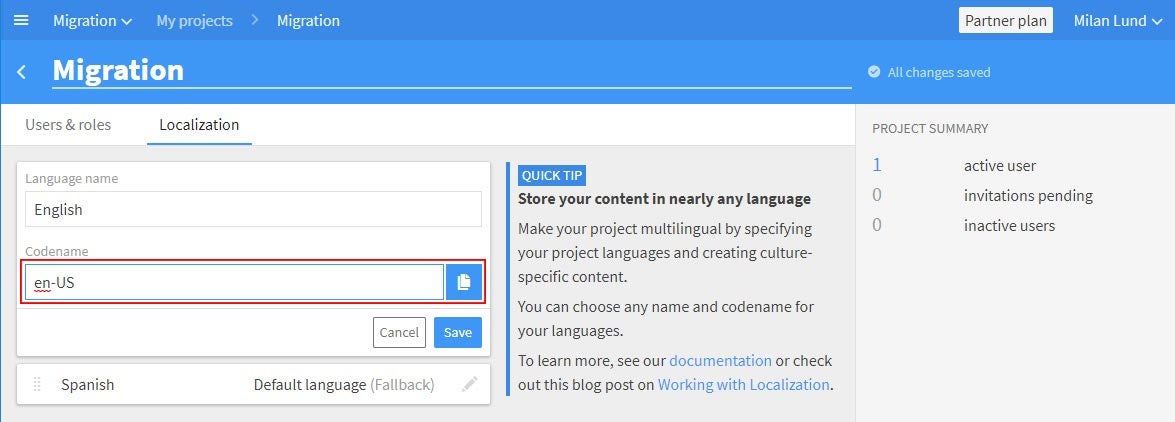
Task: Save the language settings
Action: [458, 332]
